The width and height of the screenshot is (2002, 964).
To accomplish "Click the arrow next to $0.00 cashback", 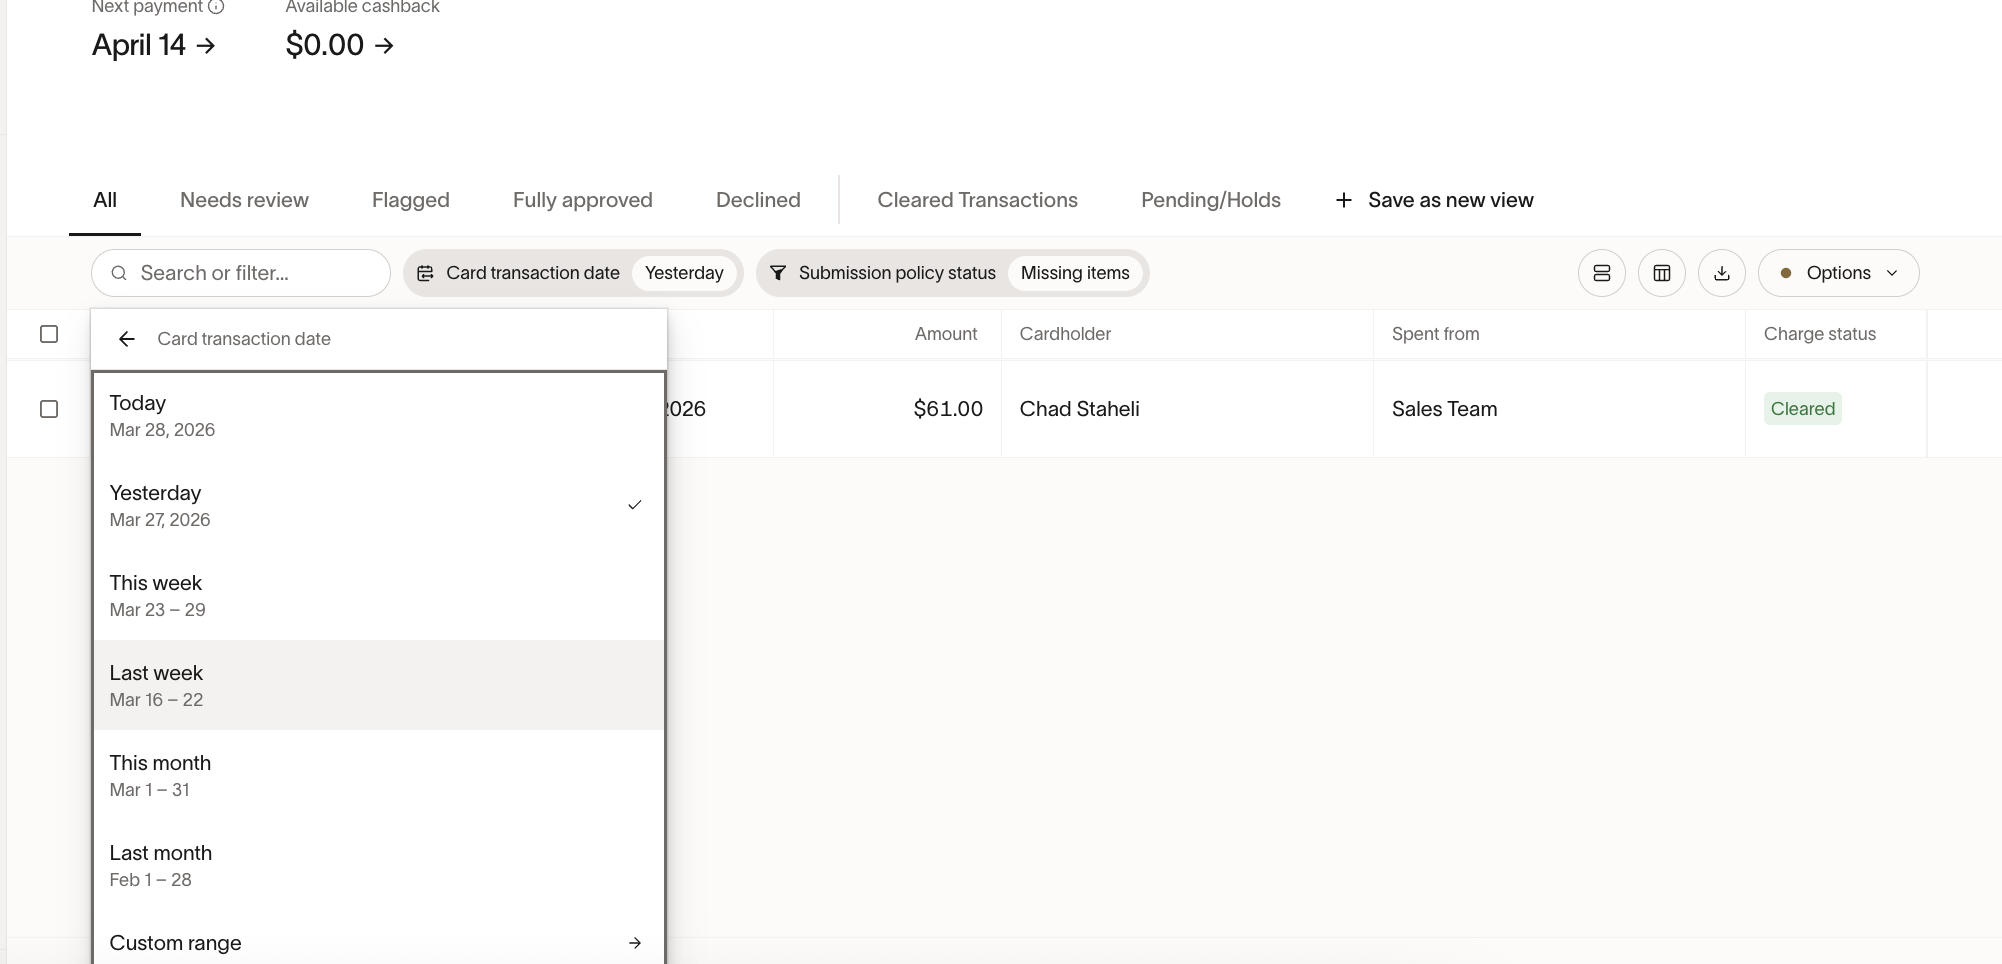I will click(x=385, y=45).
